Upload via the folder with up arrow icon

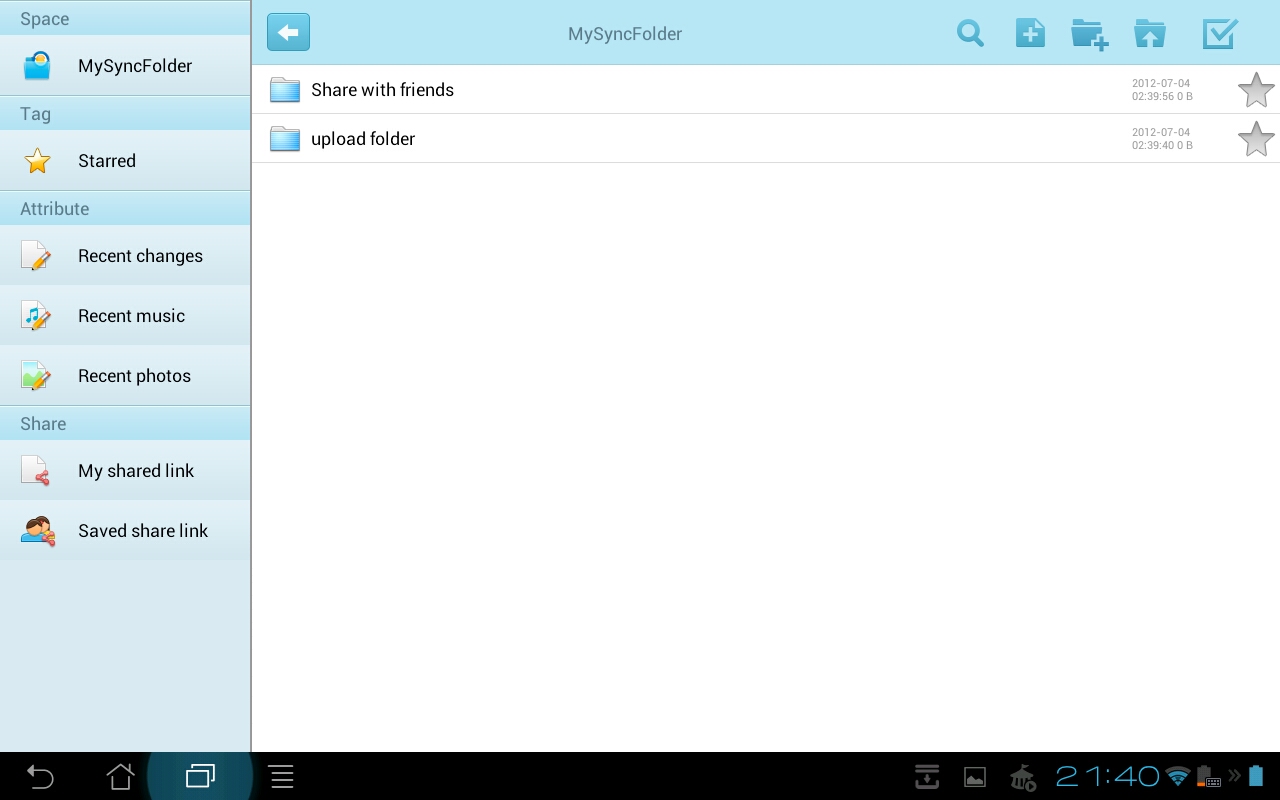[1150, 33]
